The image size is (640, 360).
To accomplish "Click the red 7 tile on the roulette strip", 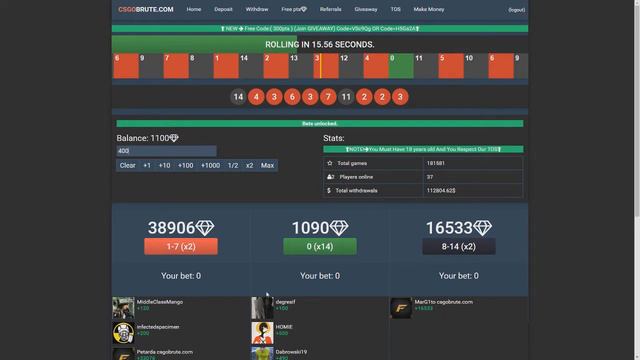I will (176, 66).
